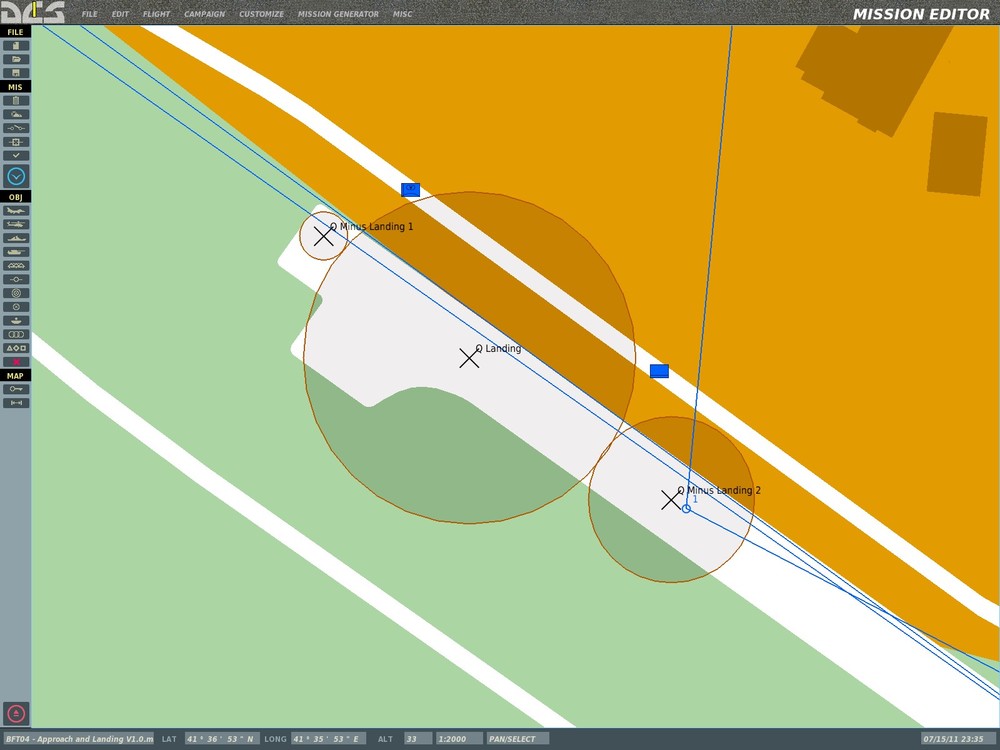Open the CAMPAIGN menu
1000x750 pixels.
[x=204, y=14]
